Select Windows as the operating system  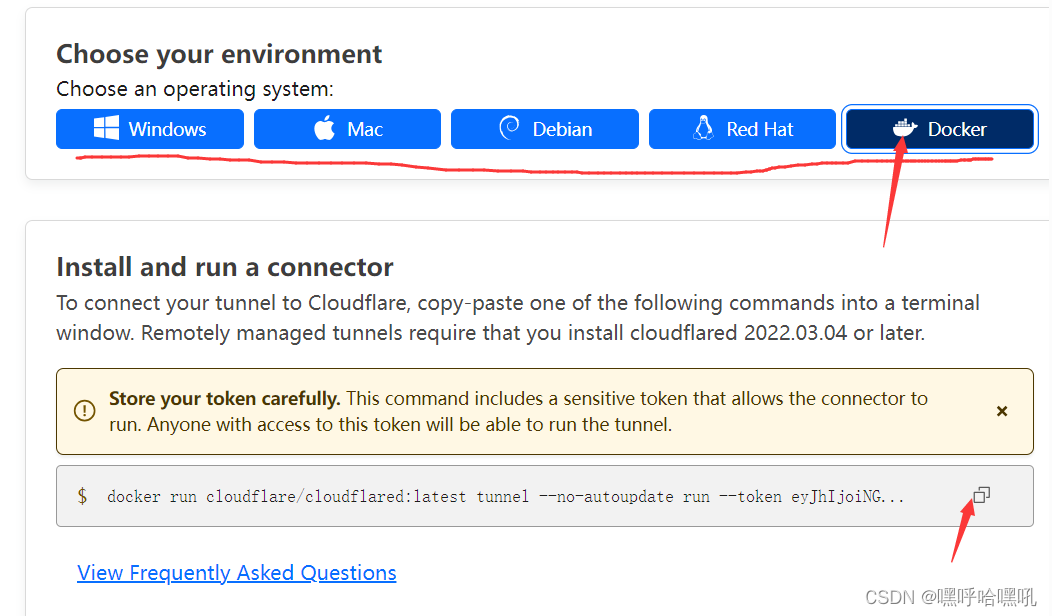tap(150, 129)
